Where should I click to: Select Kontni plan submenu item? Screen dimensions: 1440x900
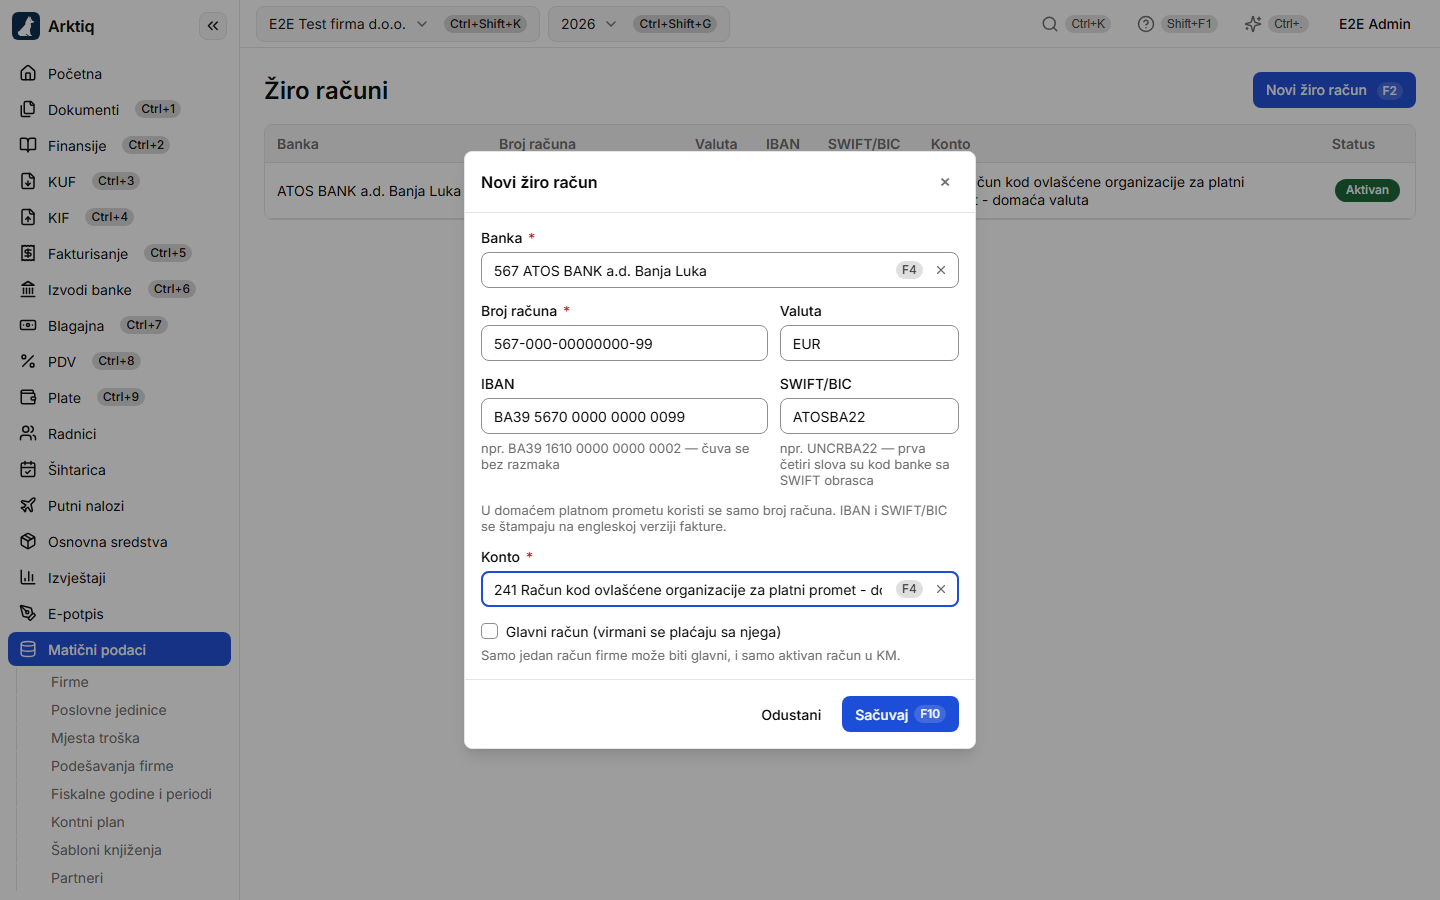click(x=88, y=822)
